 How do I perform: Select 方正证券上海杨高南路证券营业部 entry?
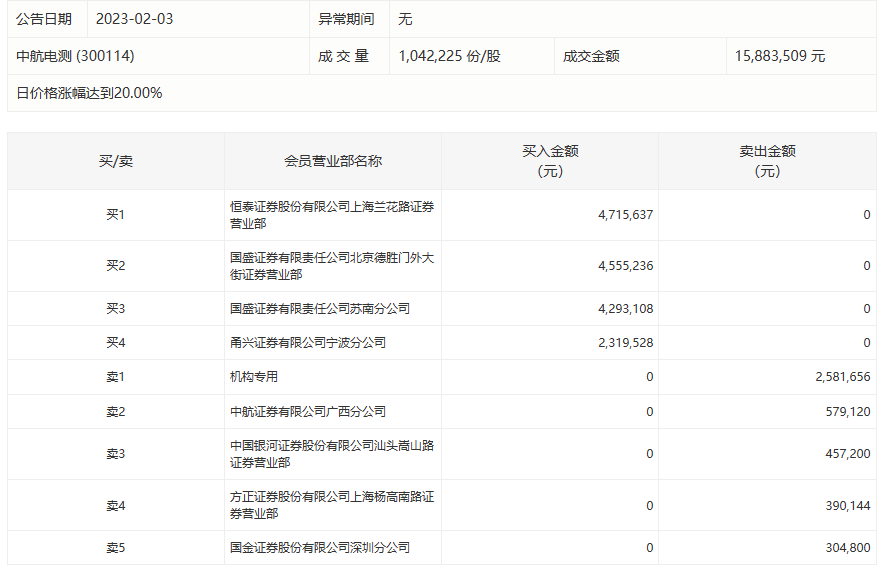pyautogui.click(x=332, y=505)
